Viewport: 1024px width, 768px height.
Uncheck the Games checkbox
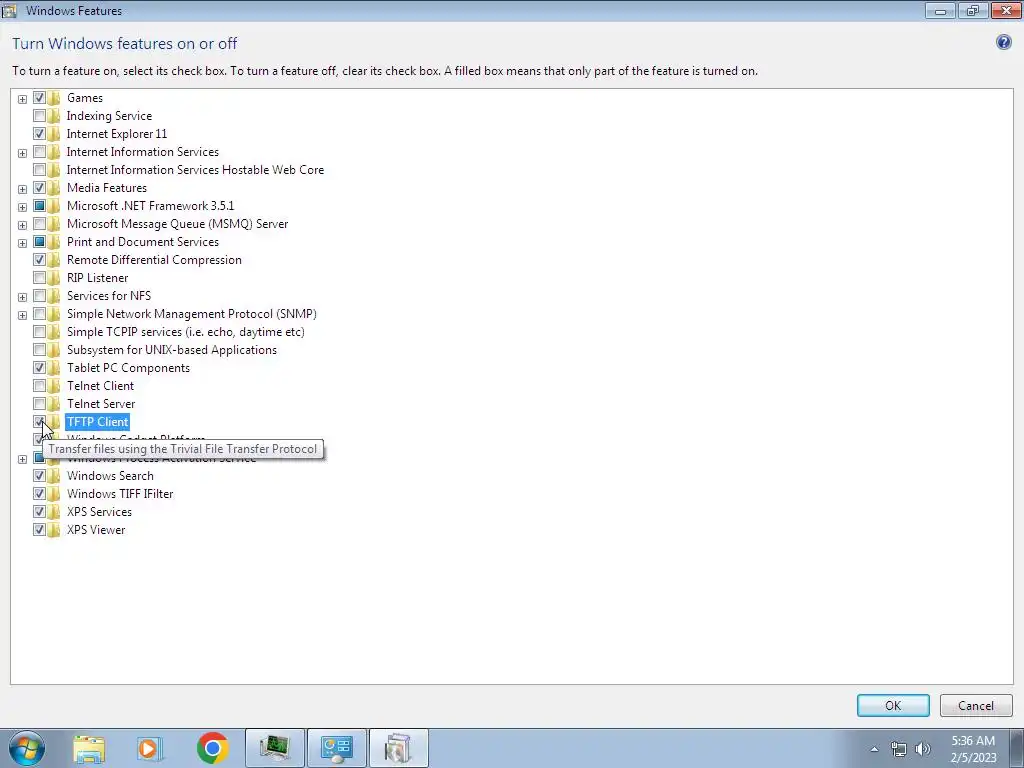tap(39, 98)
